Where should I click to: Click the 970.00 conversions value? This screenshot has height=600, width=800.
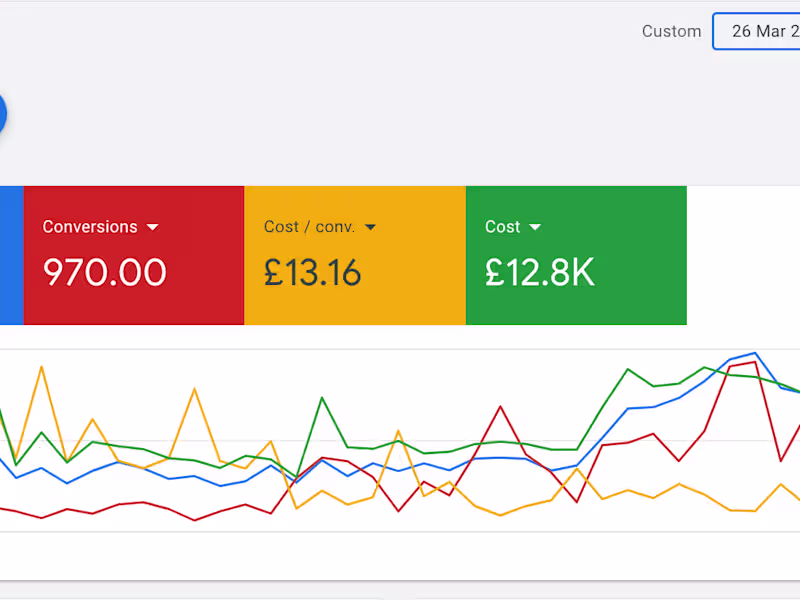pos(104,272)
